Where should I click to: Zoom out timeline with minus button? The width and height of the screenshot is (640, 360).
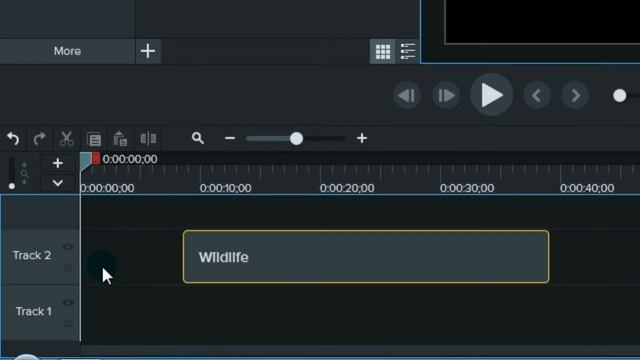click(x=230, y=138)
